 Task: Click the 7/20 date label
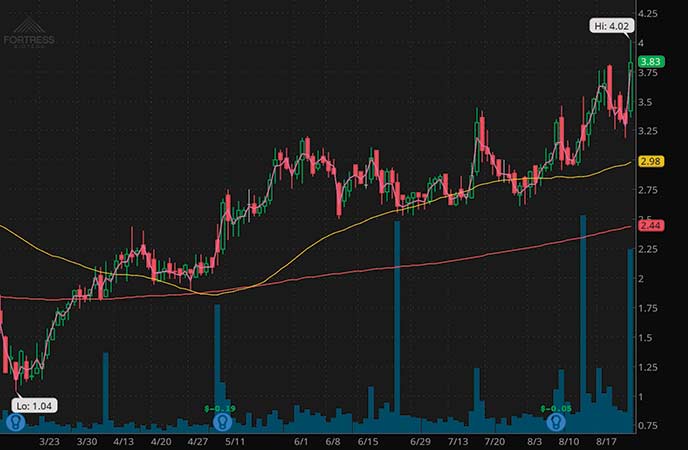(494, 441)
